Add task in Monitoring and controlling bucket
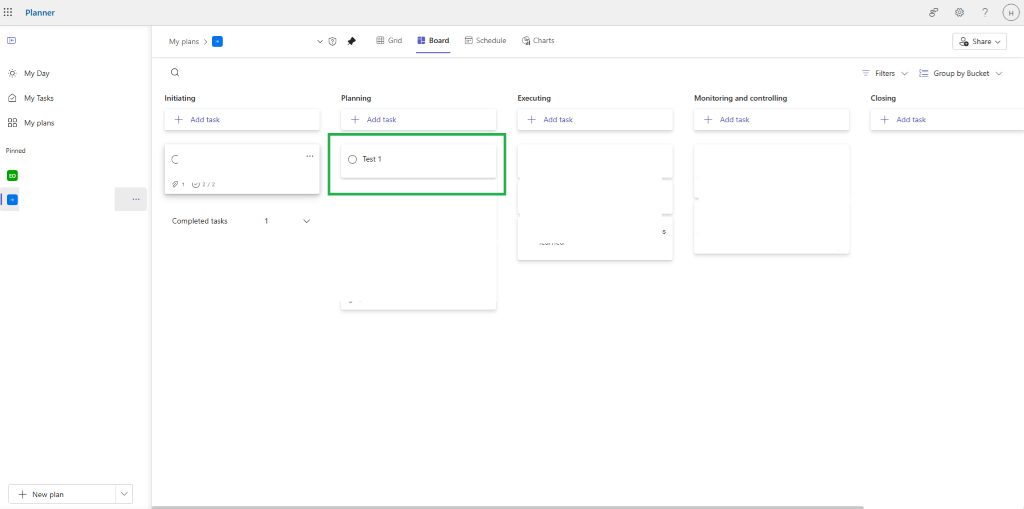The width and height of the screenshot is (1024, 509). (x=771, y=120)
